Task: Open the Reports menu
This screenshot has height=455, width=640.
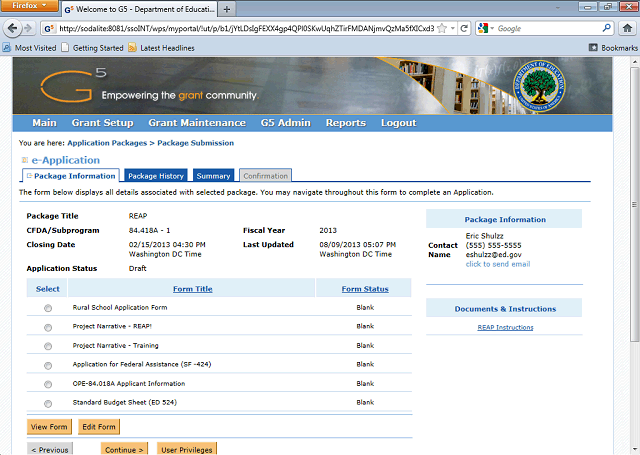Action: pos(346,123)
